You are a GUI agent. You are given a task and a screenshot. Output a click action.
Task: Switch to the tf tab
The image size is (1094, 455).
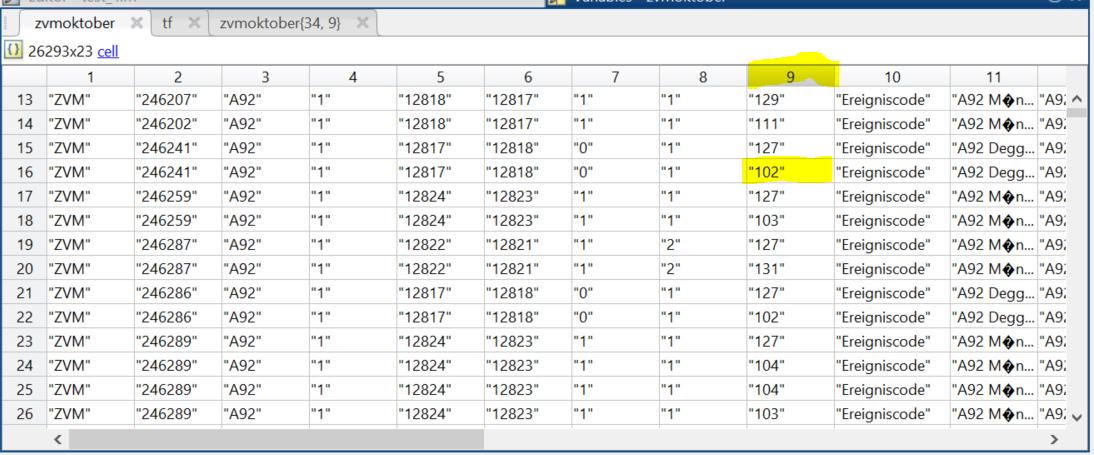167,22
